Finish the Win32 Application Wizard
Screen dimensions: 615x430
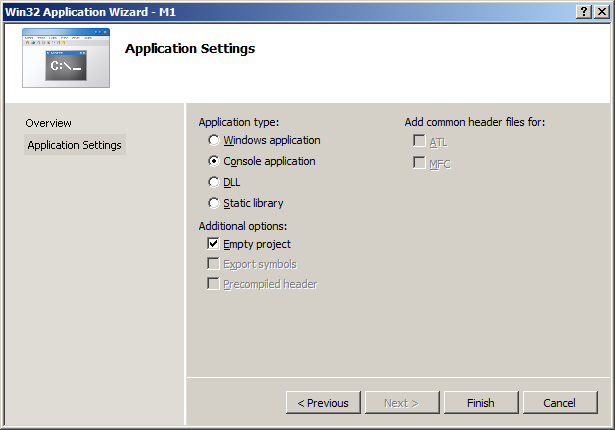(x=481, y=403)
